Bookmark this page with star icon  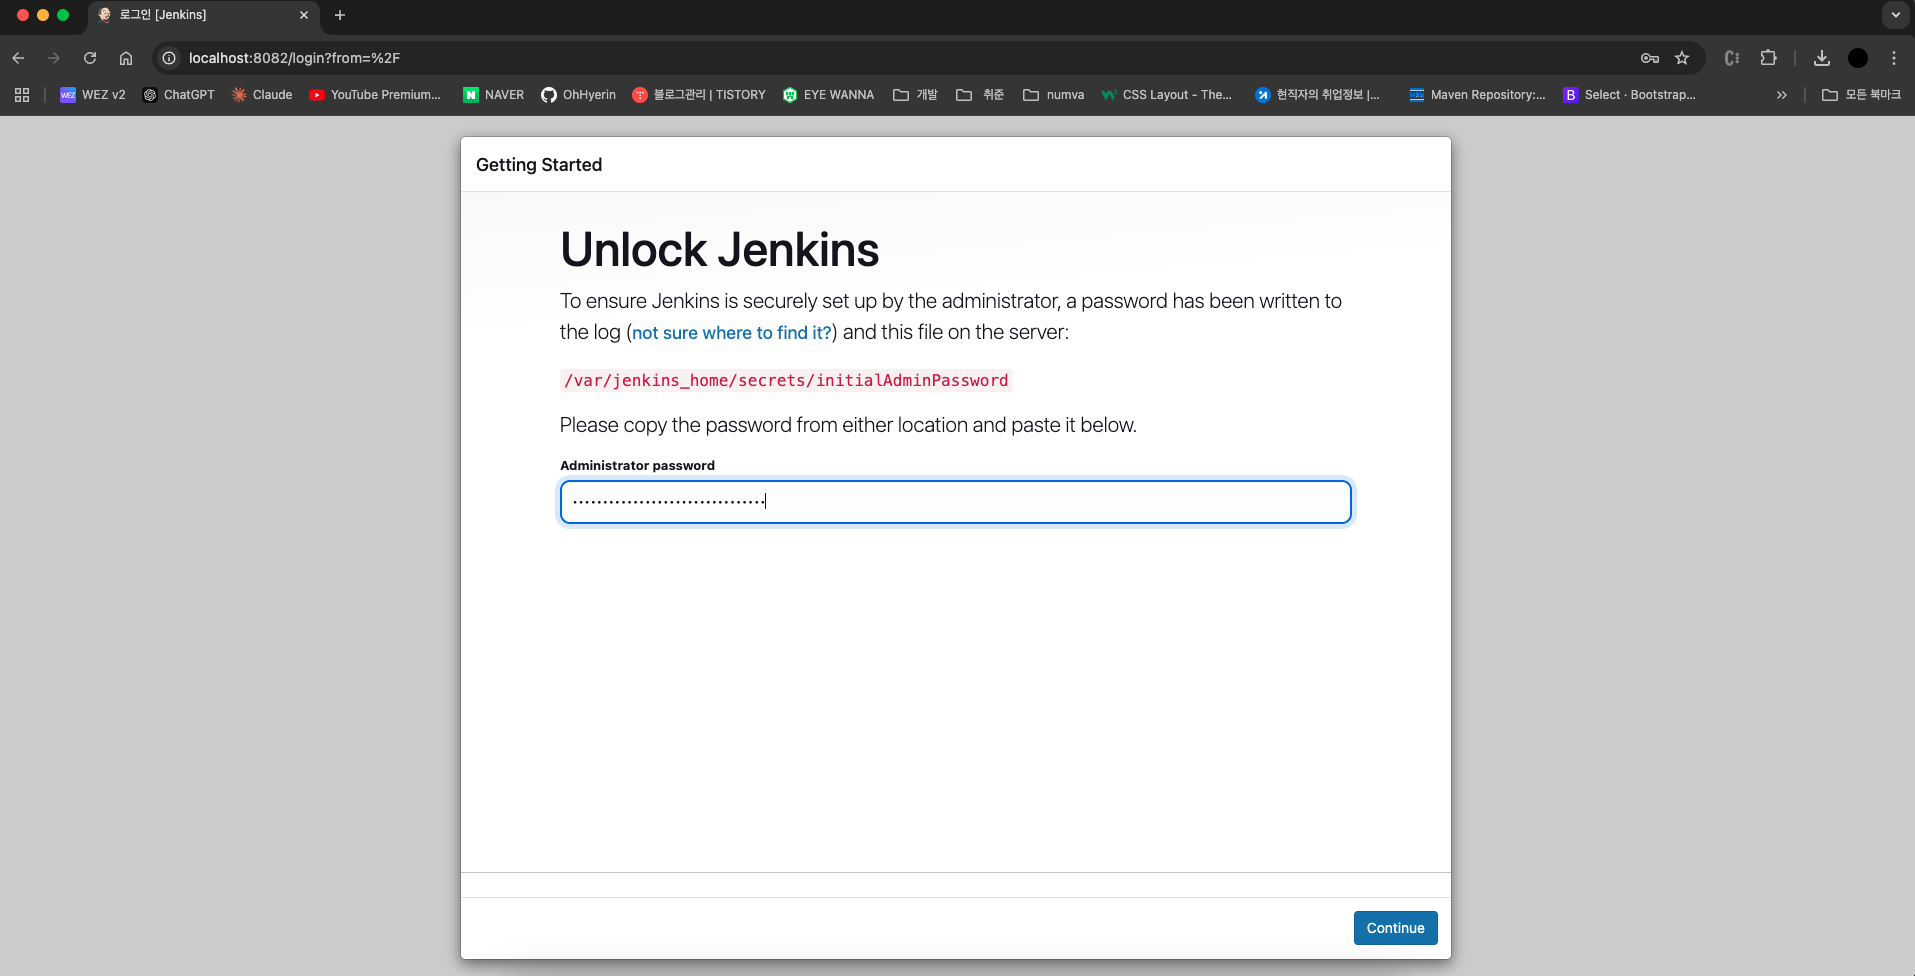click(x=1682, y=58)
